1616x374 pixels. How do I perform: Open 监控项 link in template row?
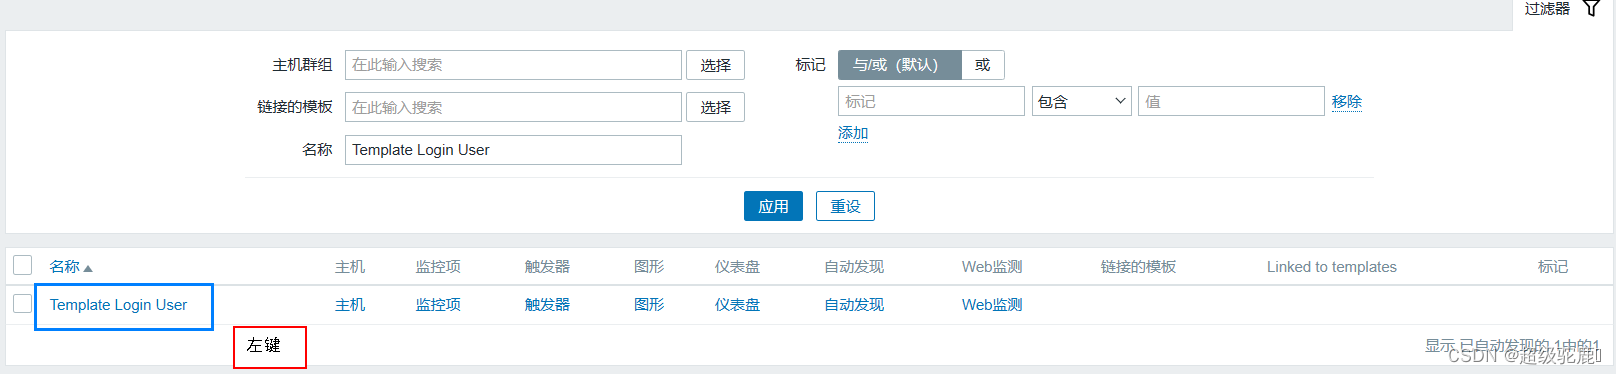pyautogui.click(x=438, y=305)
